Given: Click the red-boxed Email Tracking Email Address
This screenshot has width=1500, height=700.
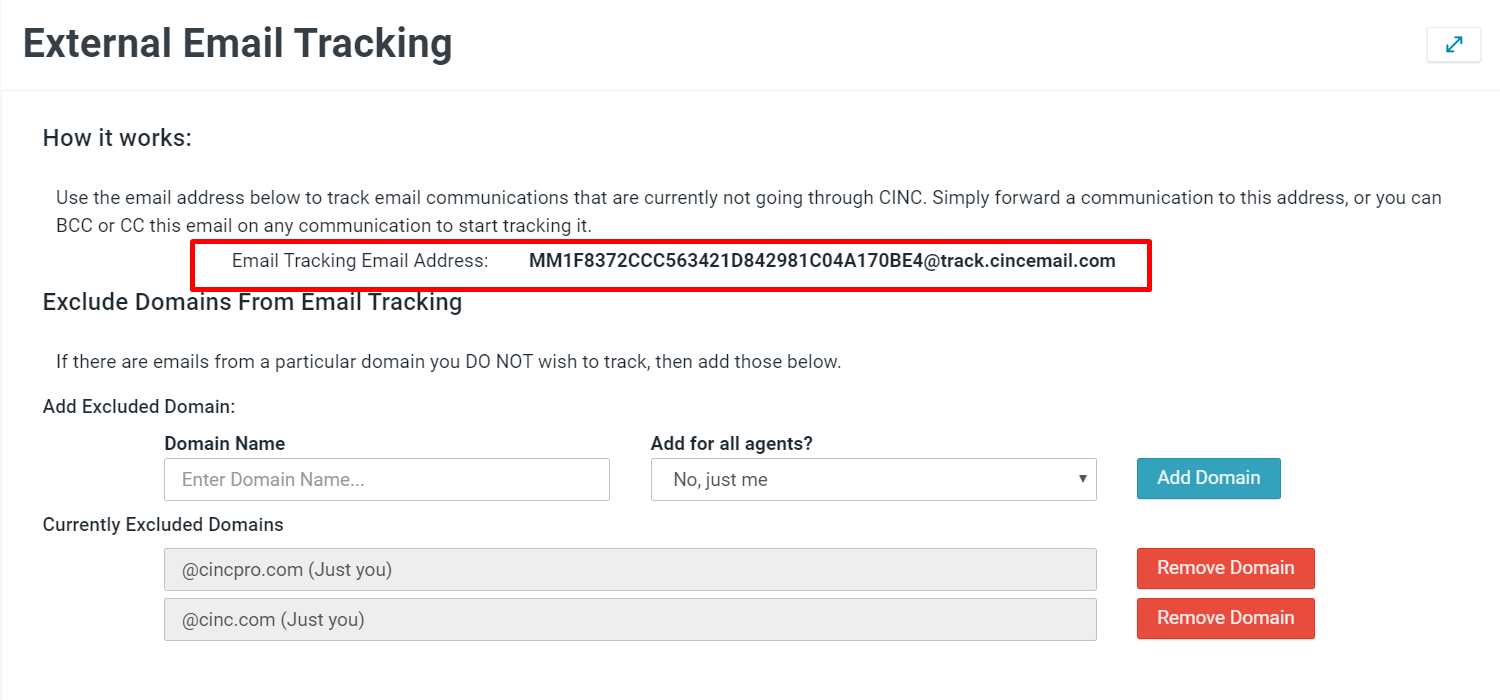Looking at the screenshot, I should 822,261.
